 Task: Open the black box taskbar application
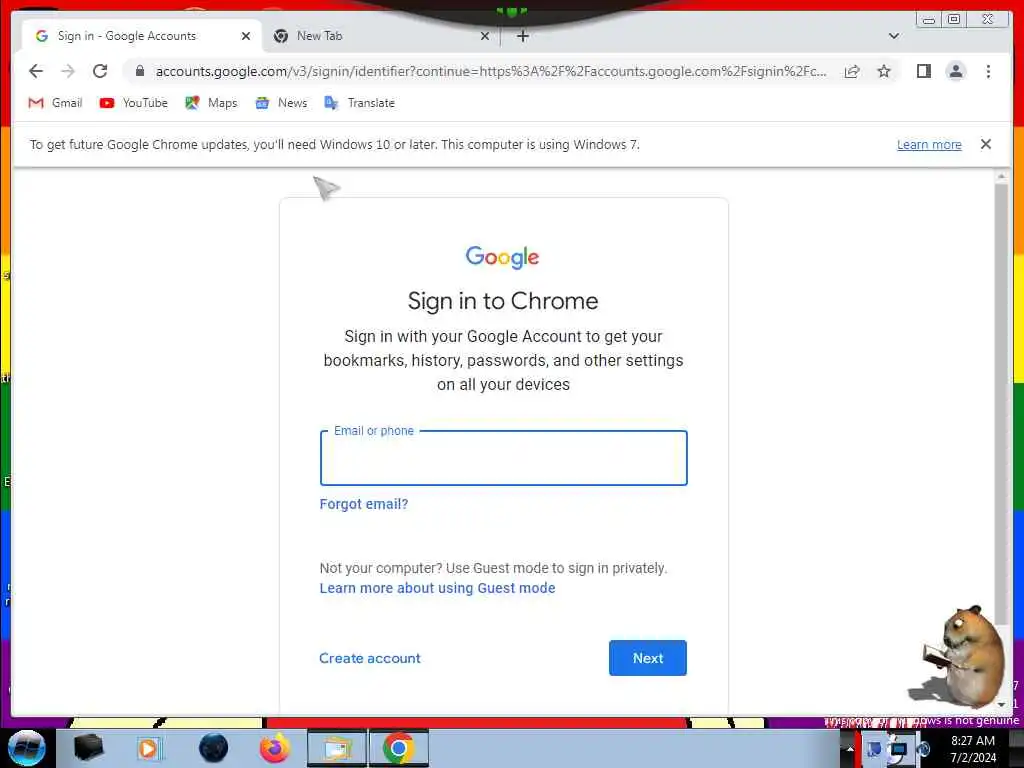point(88,748)
